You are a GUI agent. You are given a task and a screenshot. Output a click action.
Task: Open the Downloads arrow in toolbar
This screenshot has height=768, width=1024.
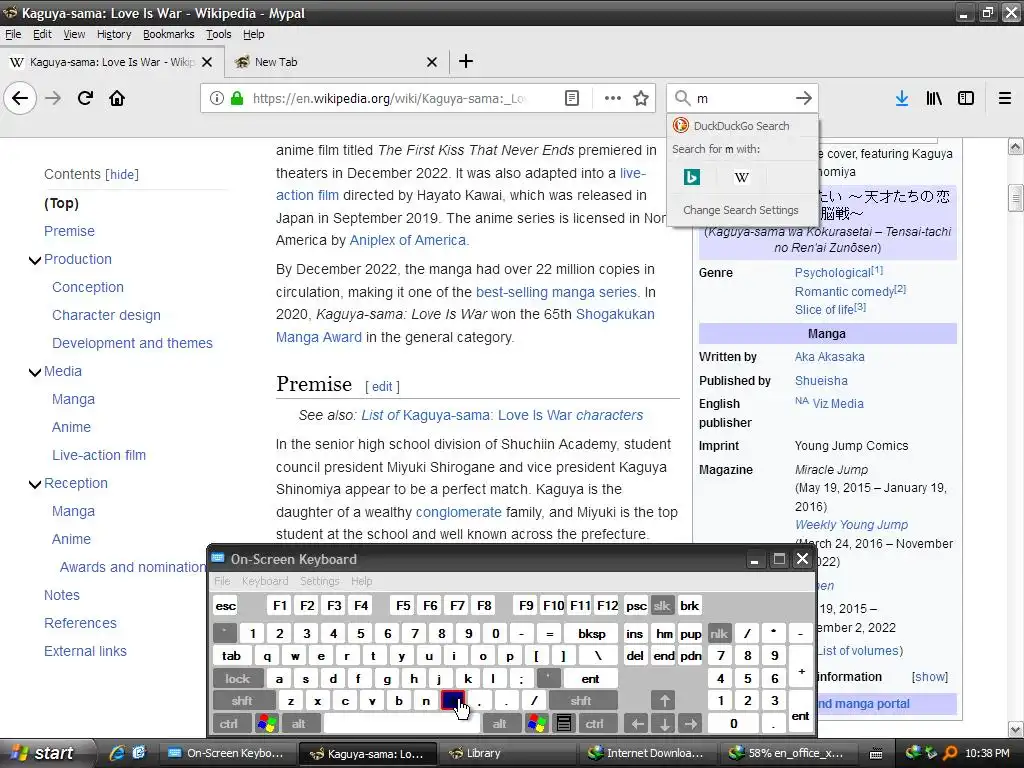pos(902,99)
